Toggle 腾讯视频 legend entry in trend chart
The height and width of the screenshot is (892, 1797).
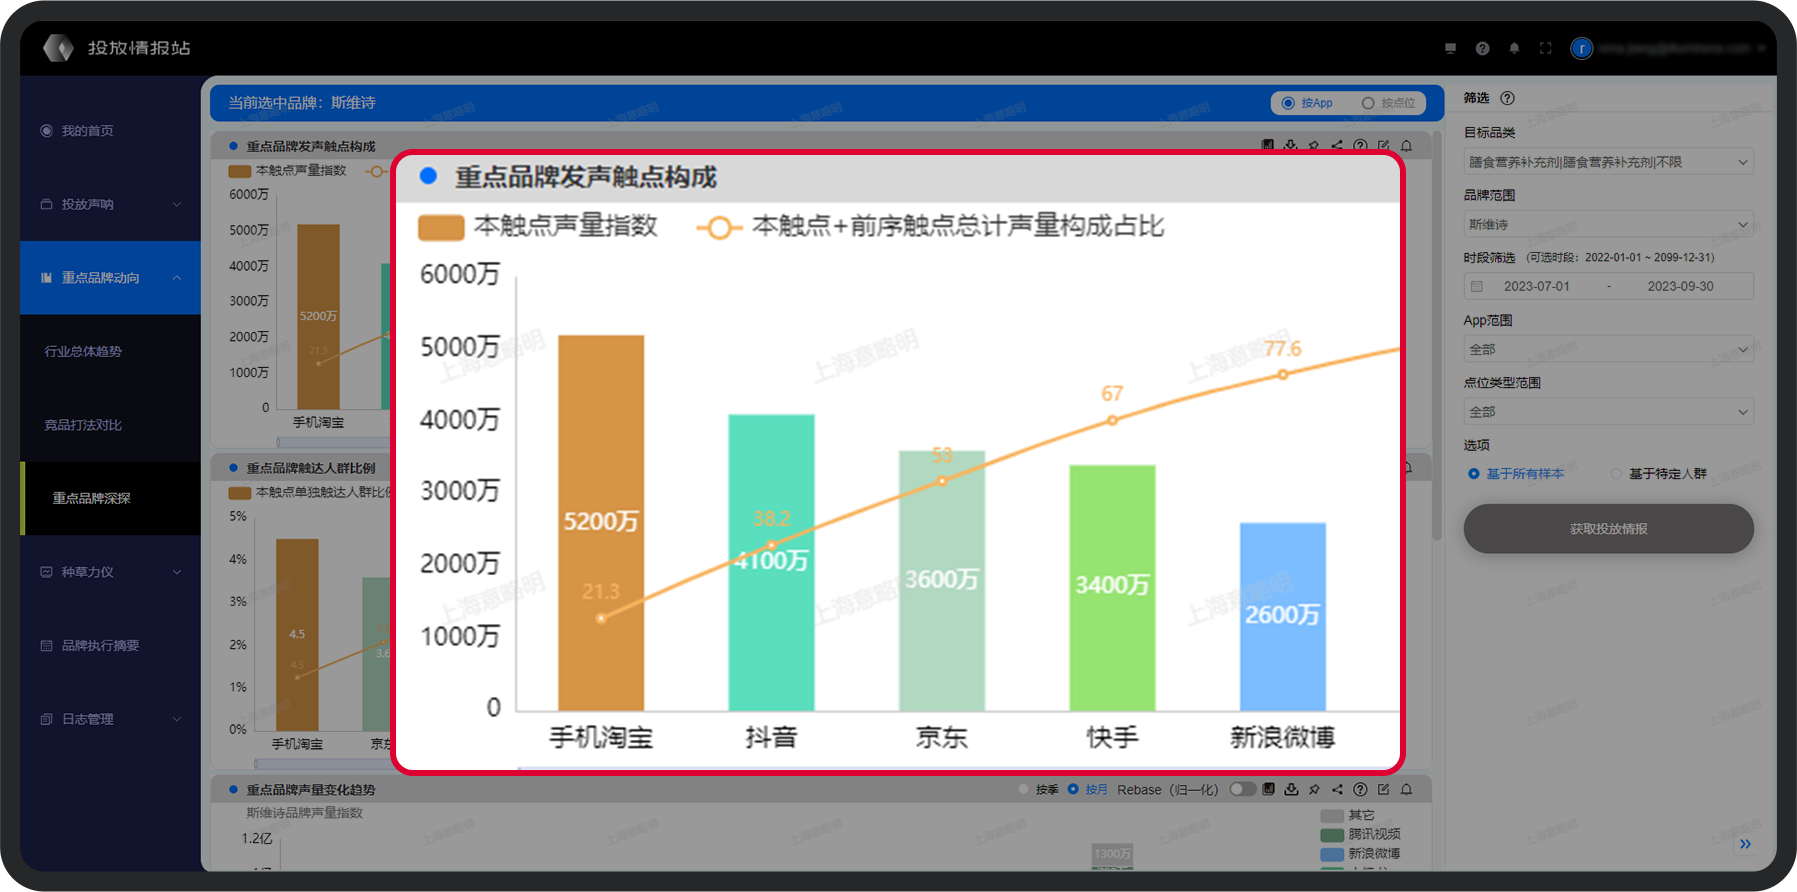[1360, 834]
